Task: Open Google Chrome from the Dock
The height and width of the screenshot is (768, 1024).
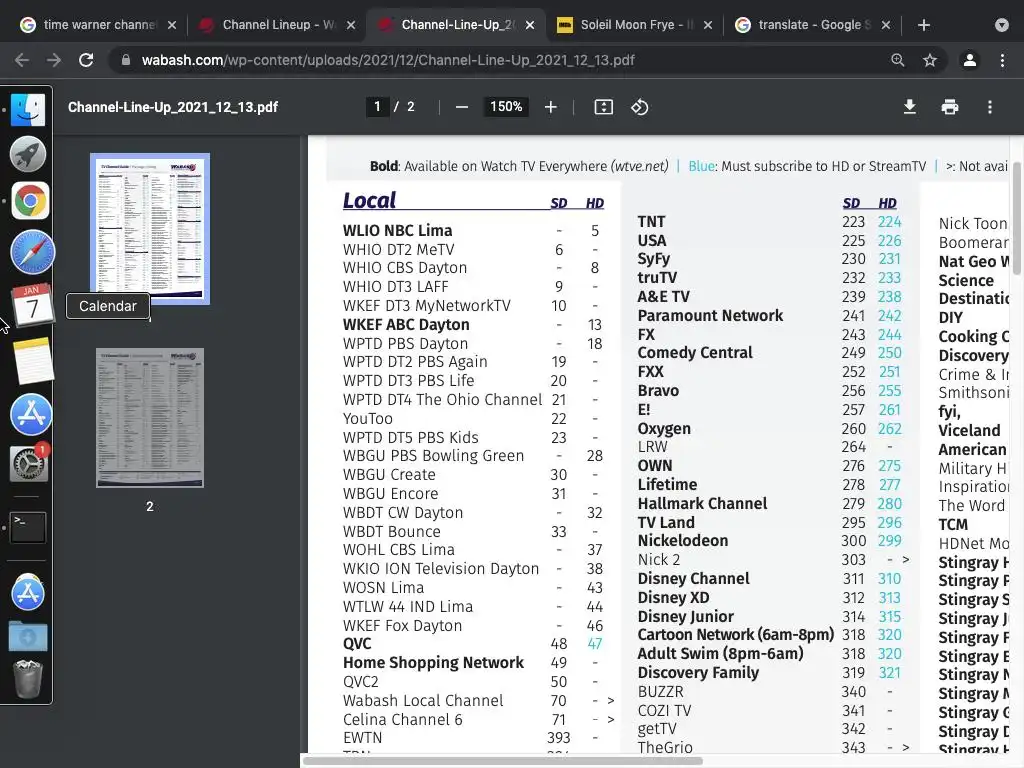Action: pos(29,200)
